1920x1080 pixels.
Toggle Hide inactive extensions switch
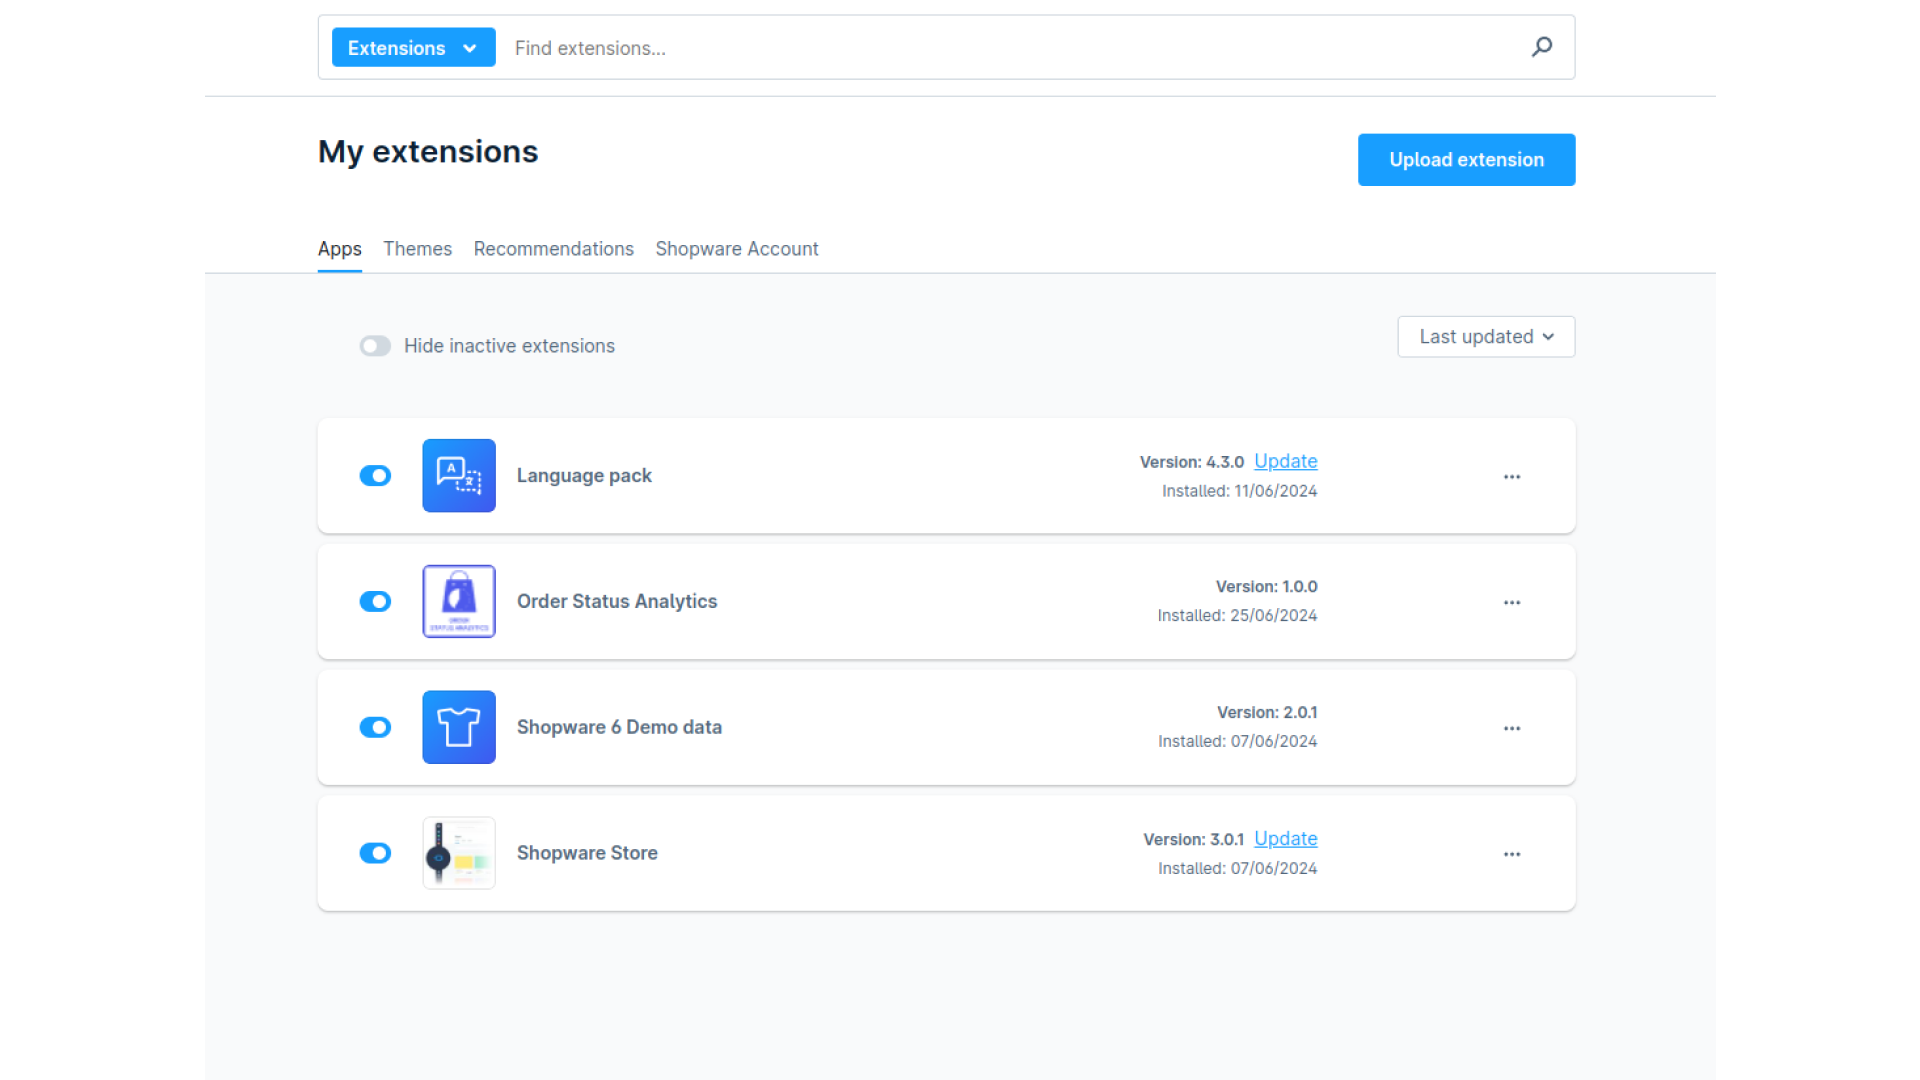(x=375, y=346)
